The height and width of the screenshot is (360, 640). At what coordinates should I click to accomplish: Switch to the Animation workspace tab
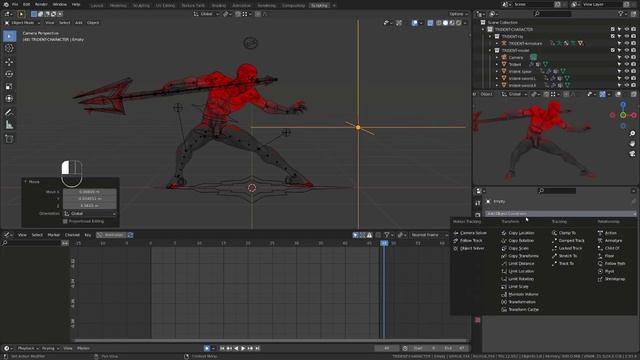(241, 6)
